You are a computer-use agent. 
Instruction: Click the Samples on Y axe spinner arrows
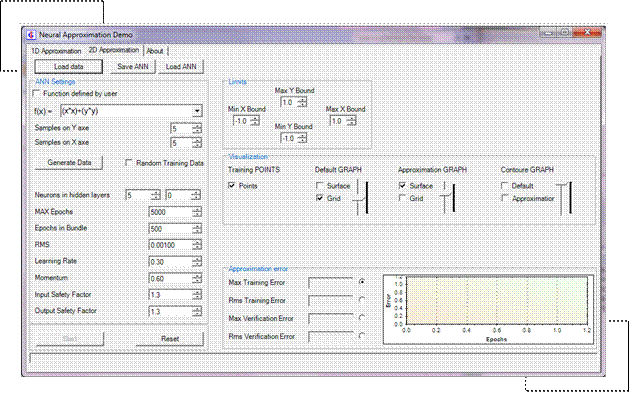coord(197,129)
